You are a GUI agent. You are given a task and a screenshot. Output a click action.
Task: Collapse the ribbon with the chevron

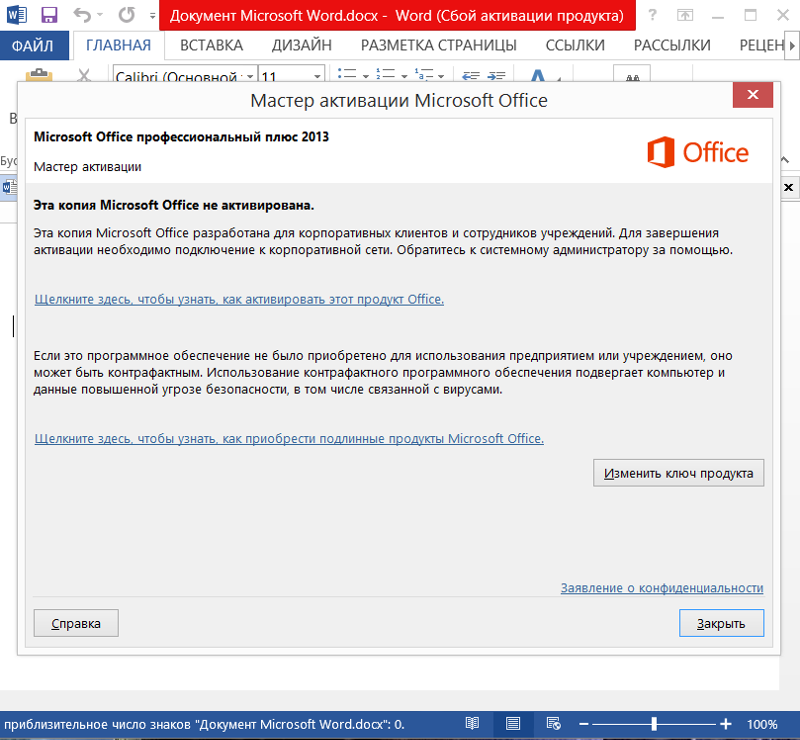click(785, 160)
